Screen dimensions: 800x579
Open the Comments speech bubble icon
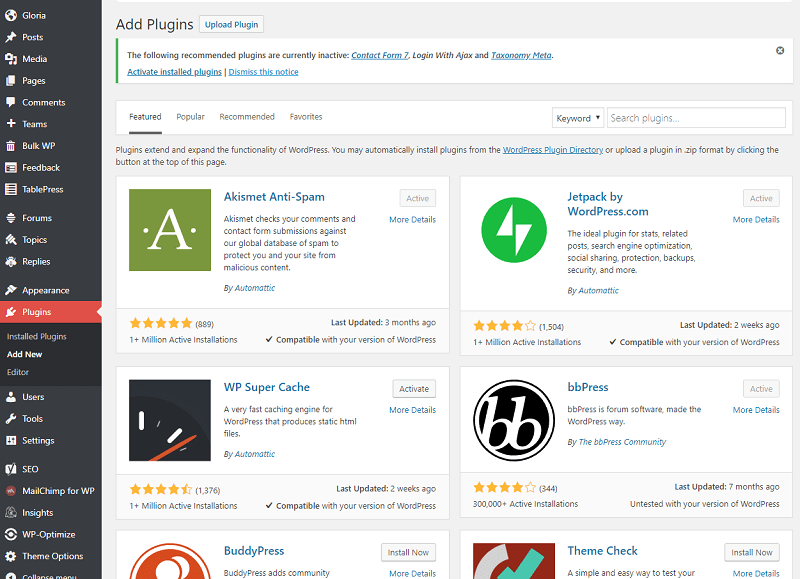(11, 102)
